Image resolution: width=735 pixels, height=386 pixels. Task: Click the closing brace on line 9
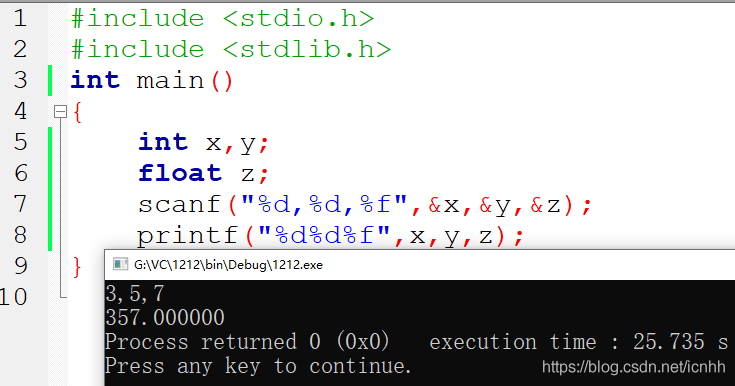click(77, 267)
